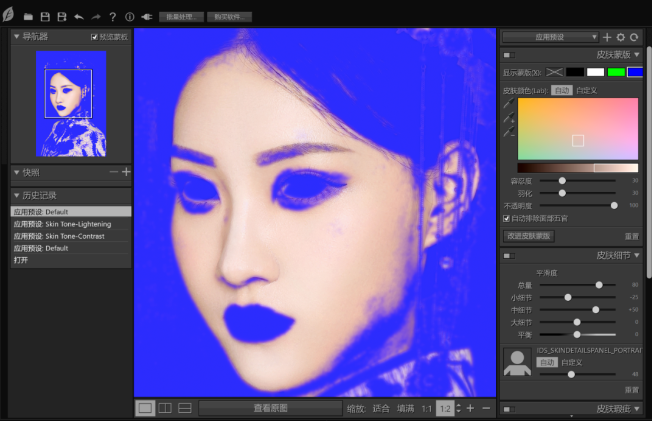Open help with the question mark icon

pos(113,17)
